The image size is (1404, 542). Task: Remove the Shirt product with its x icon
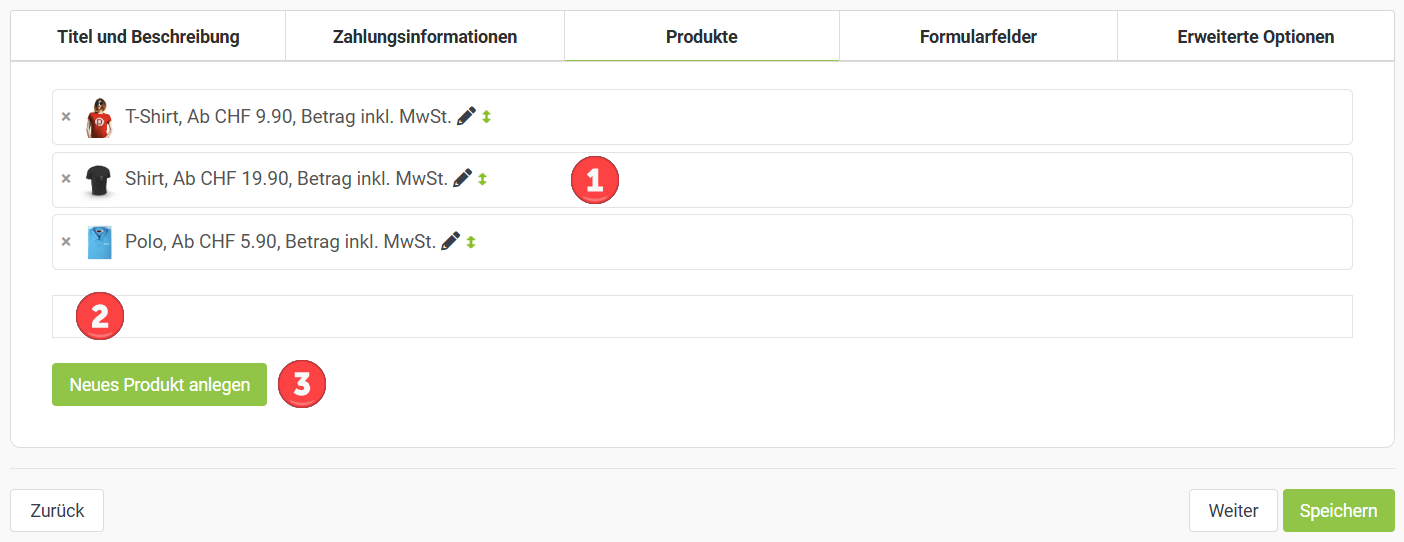(x=66, y=179)
